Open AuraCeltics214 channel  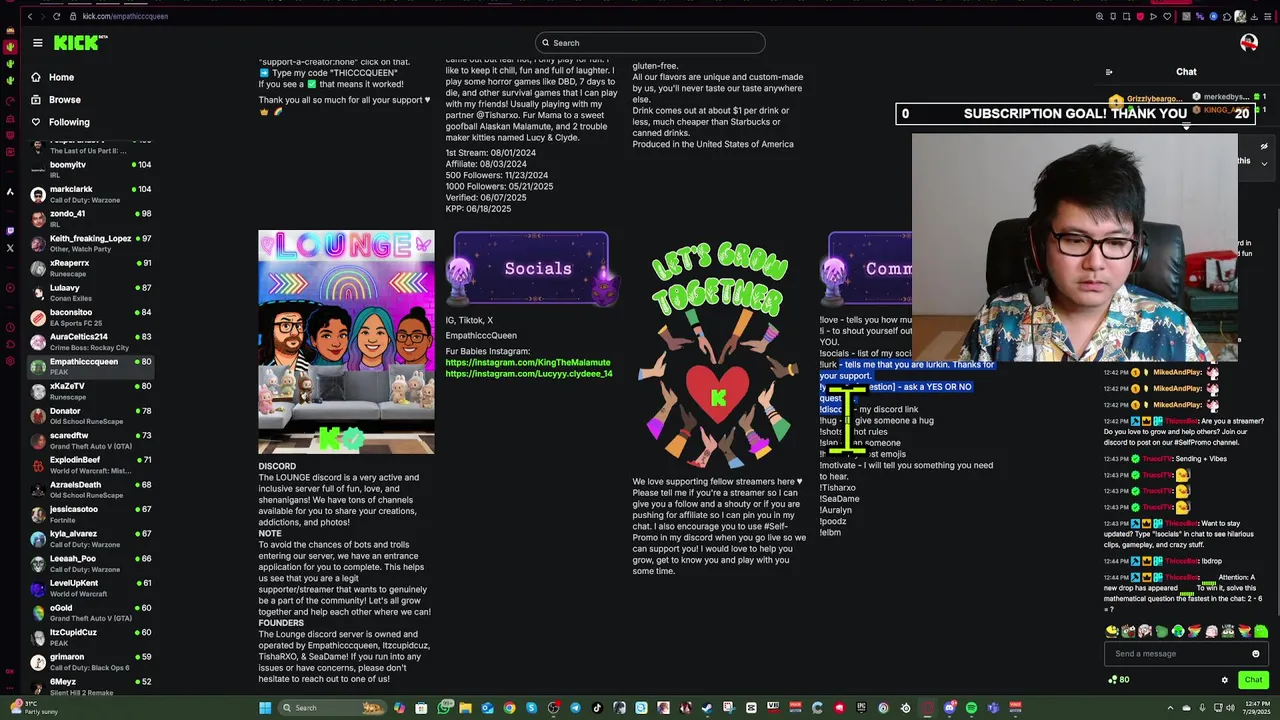[90, 341]
